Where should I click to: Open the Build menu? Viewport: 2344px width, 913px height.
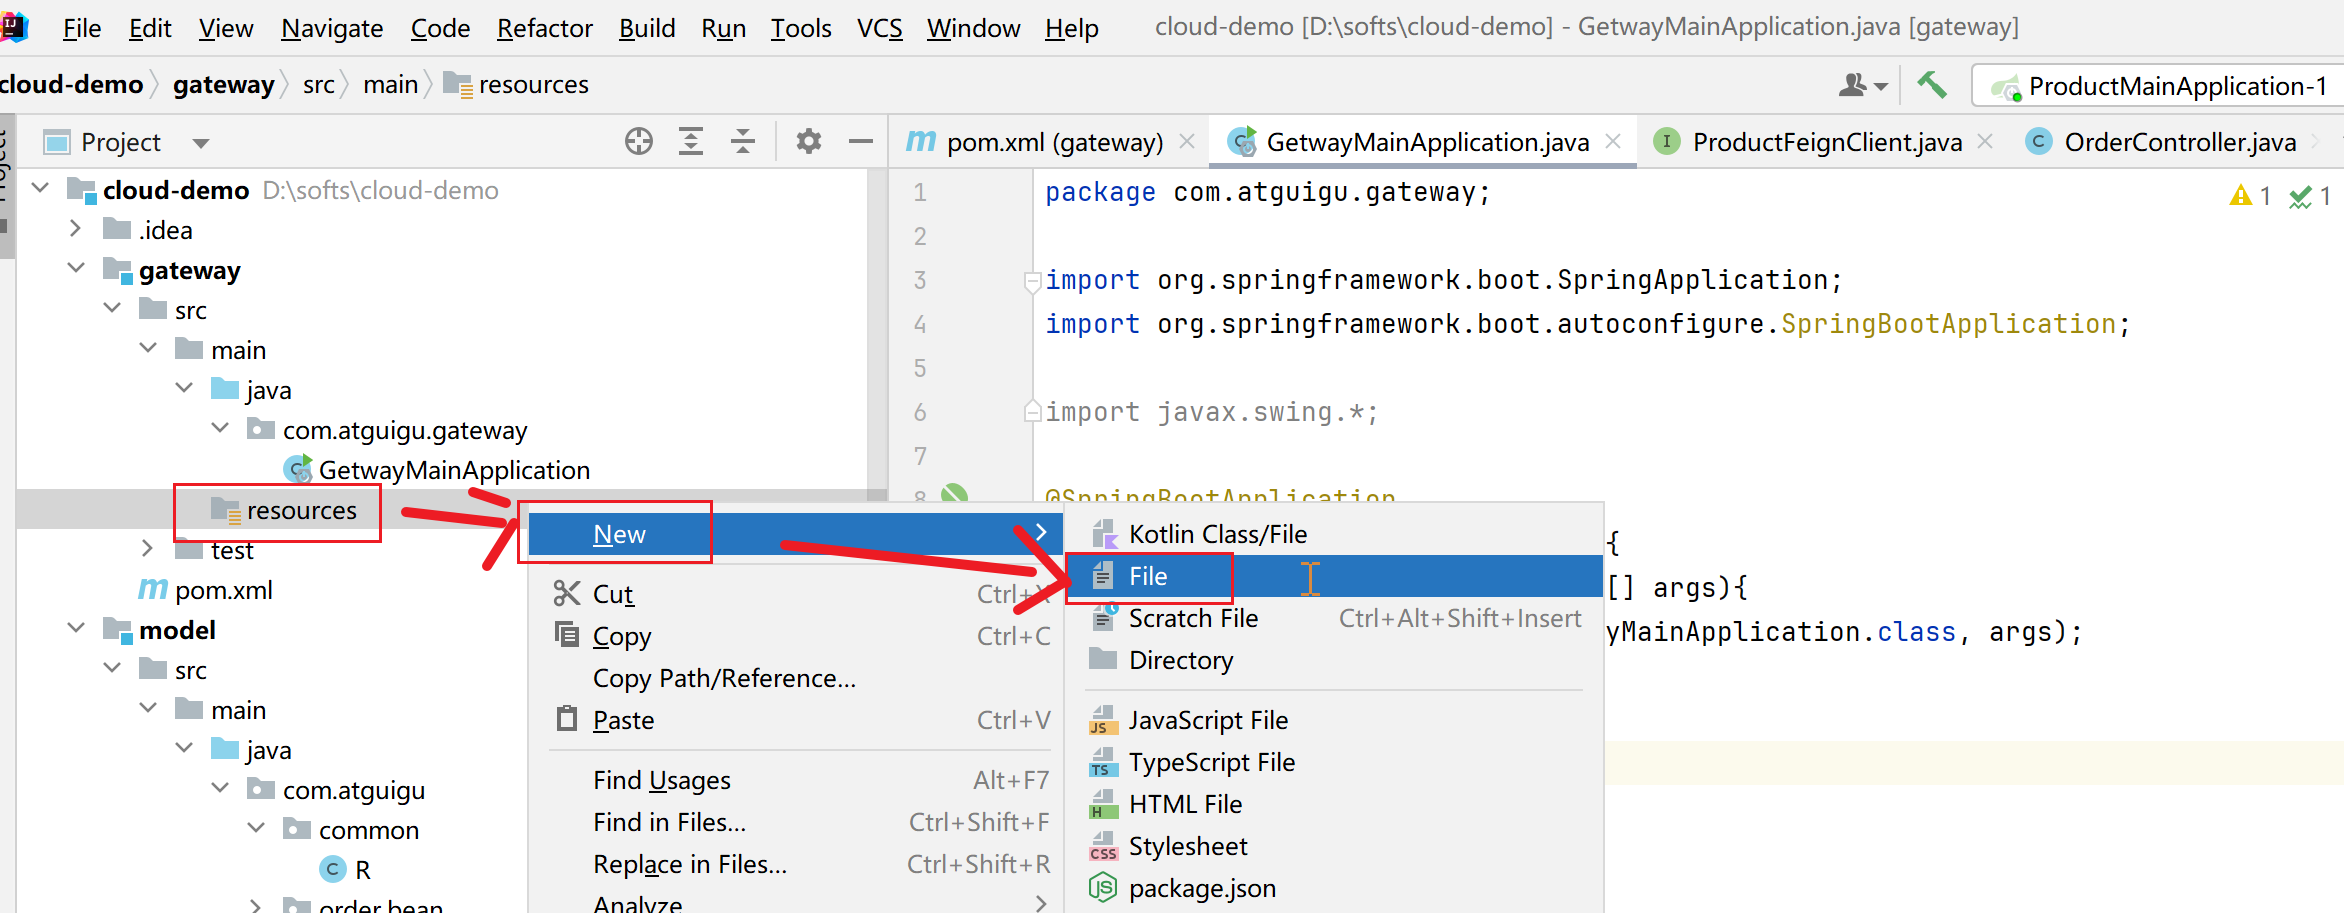(647, 28)
